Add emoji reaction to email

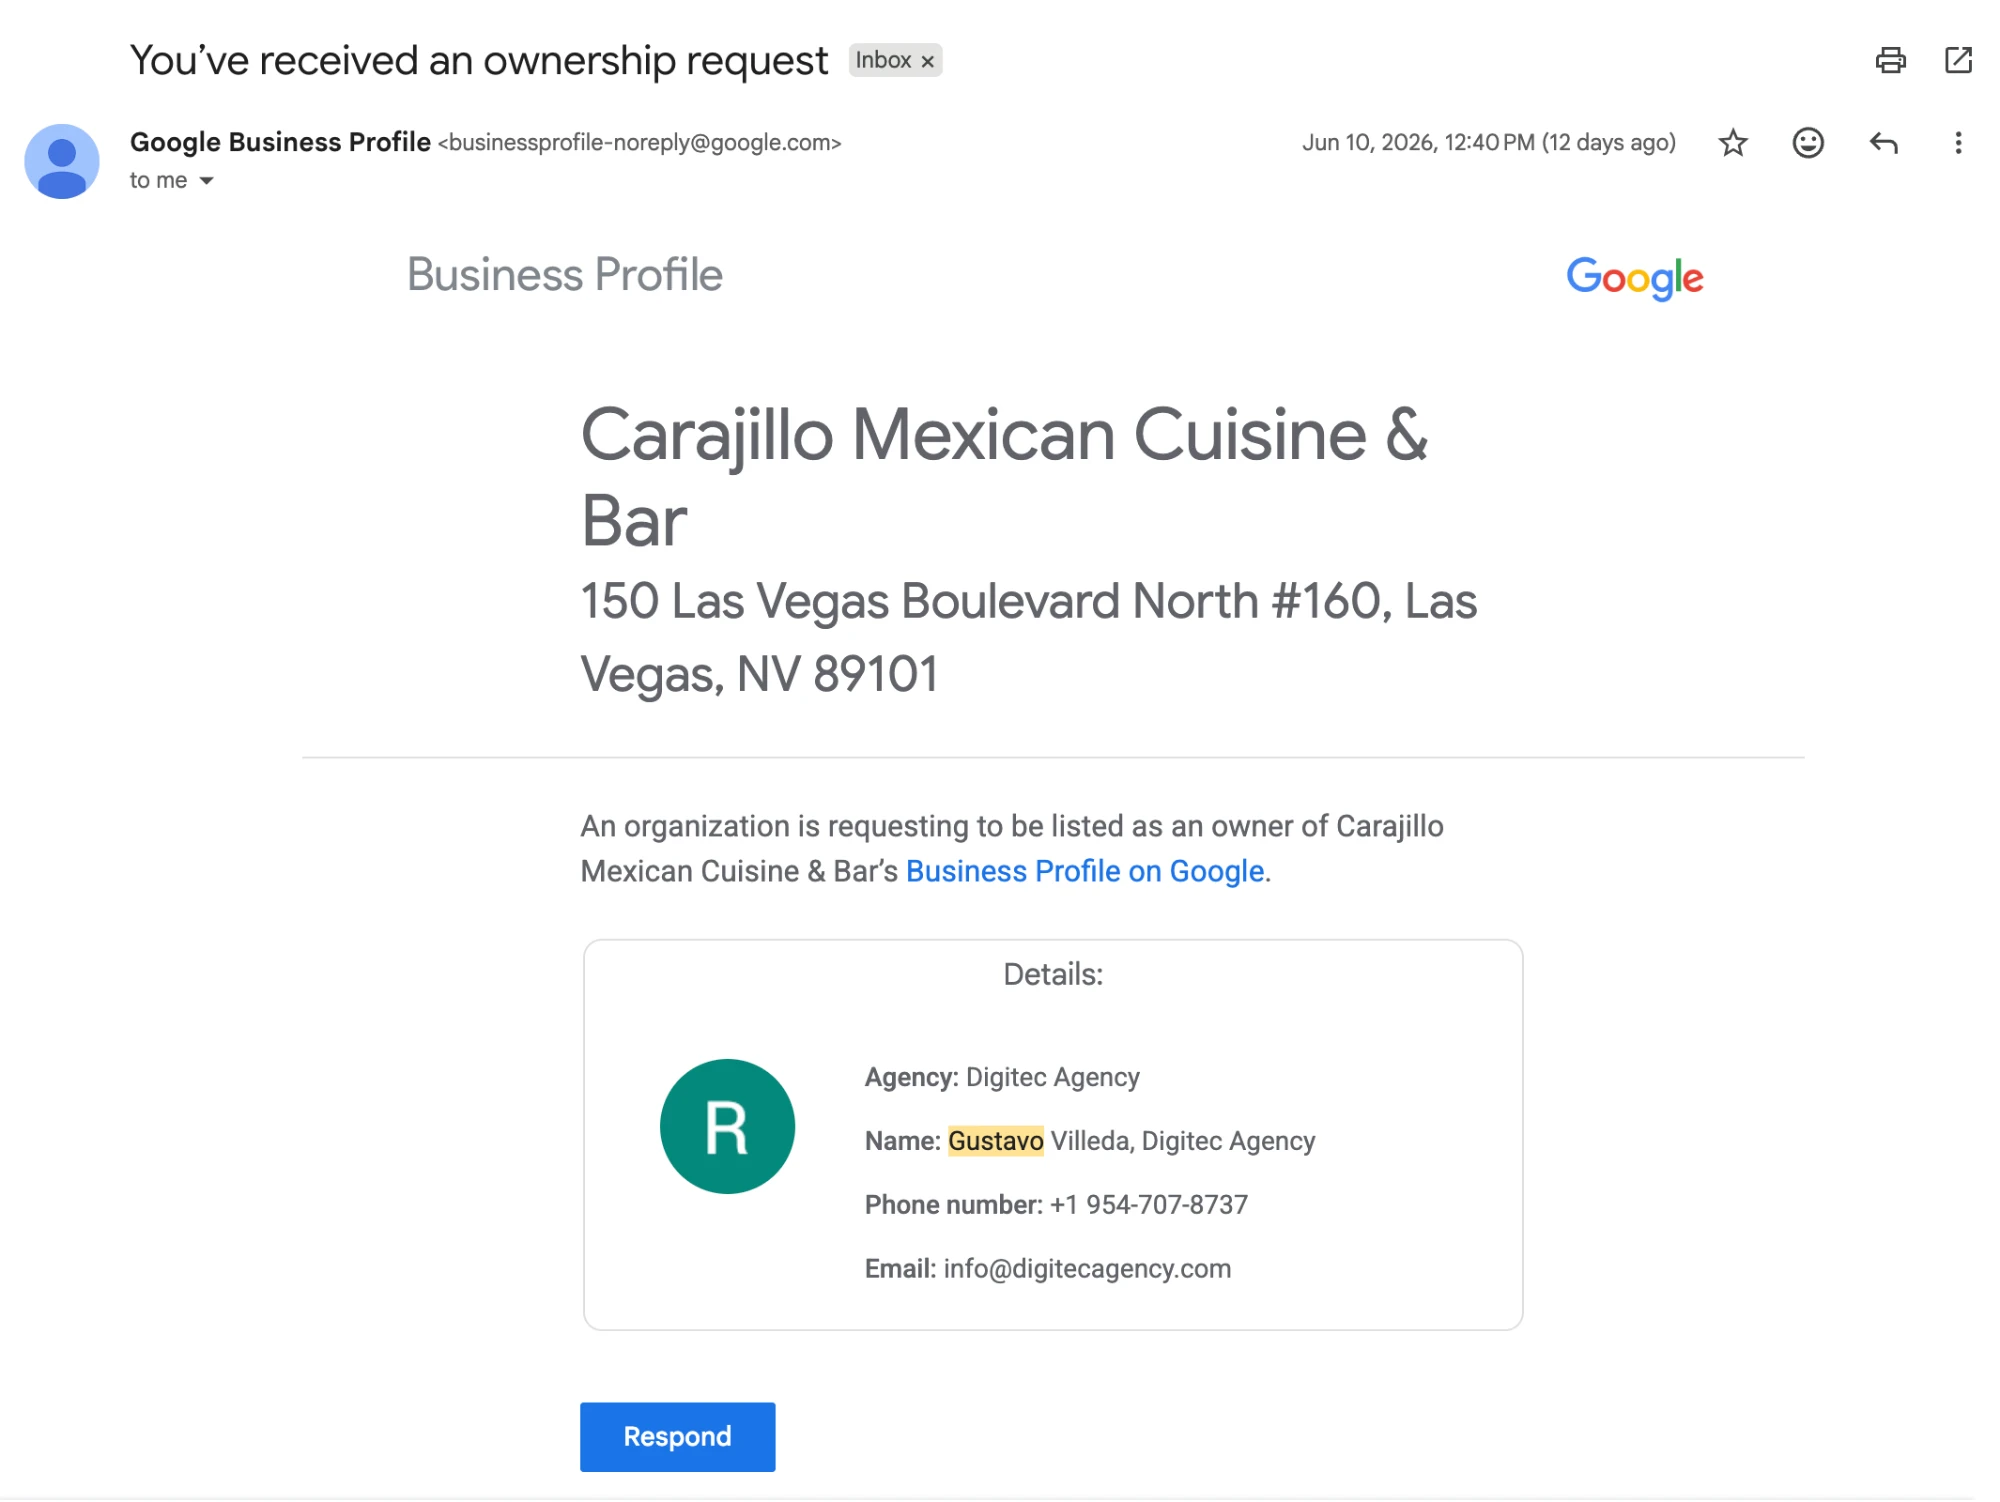coord(1808,143)
